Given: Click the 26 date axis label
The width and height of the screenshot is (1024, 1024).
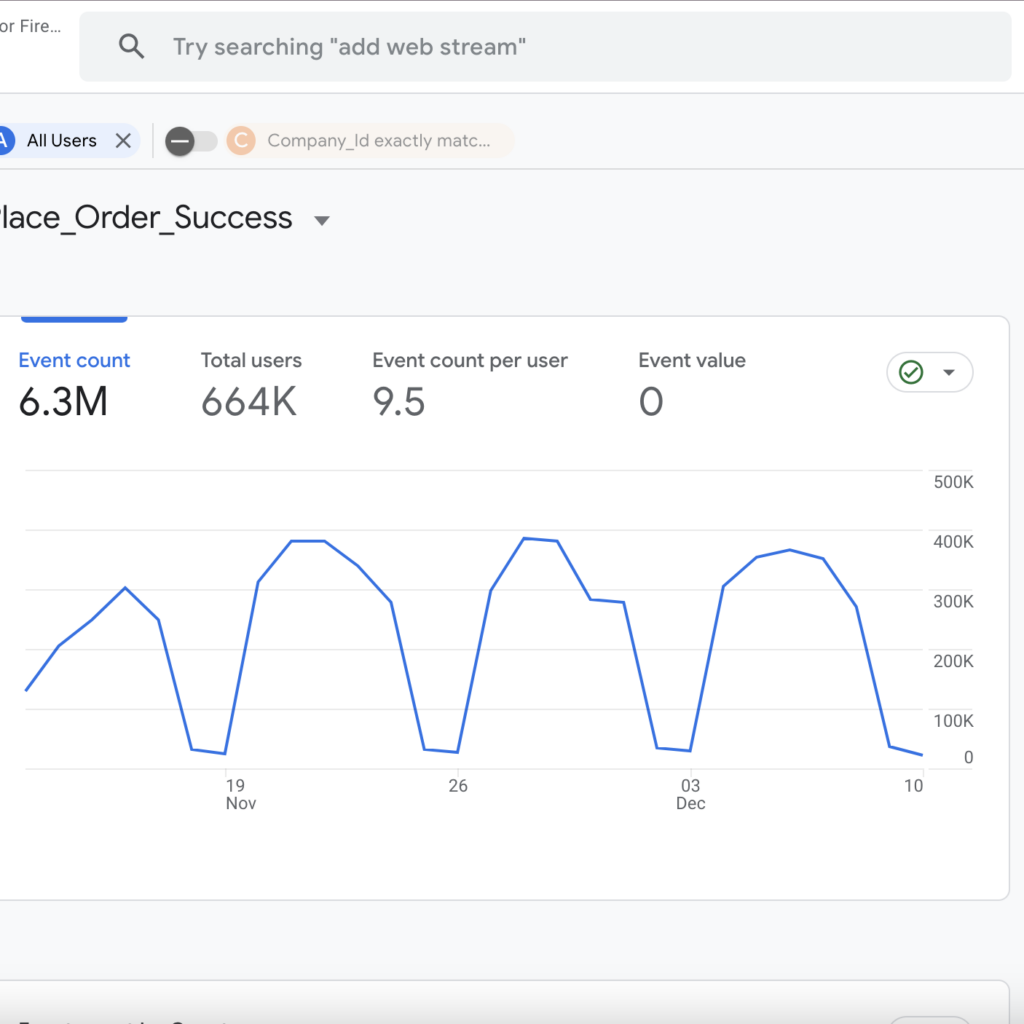Looking at the screenshot, I should pos(458,786).
